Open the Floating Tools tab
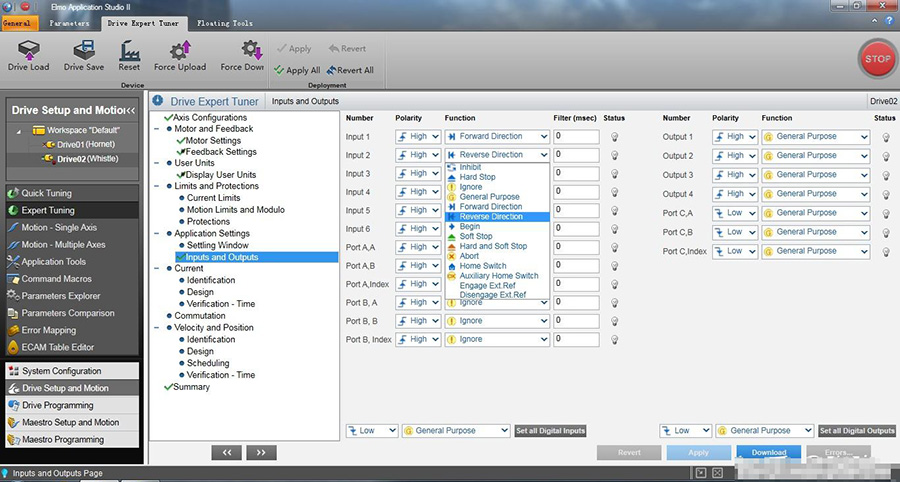900x482 pixels. (225, 23)
